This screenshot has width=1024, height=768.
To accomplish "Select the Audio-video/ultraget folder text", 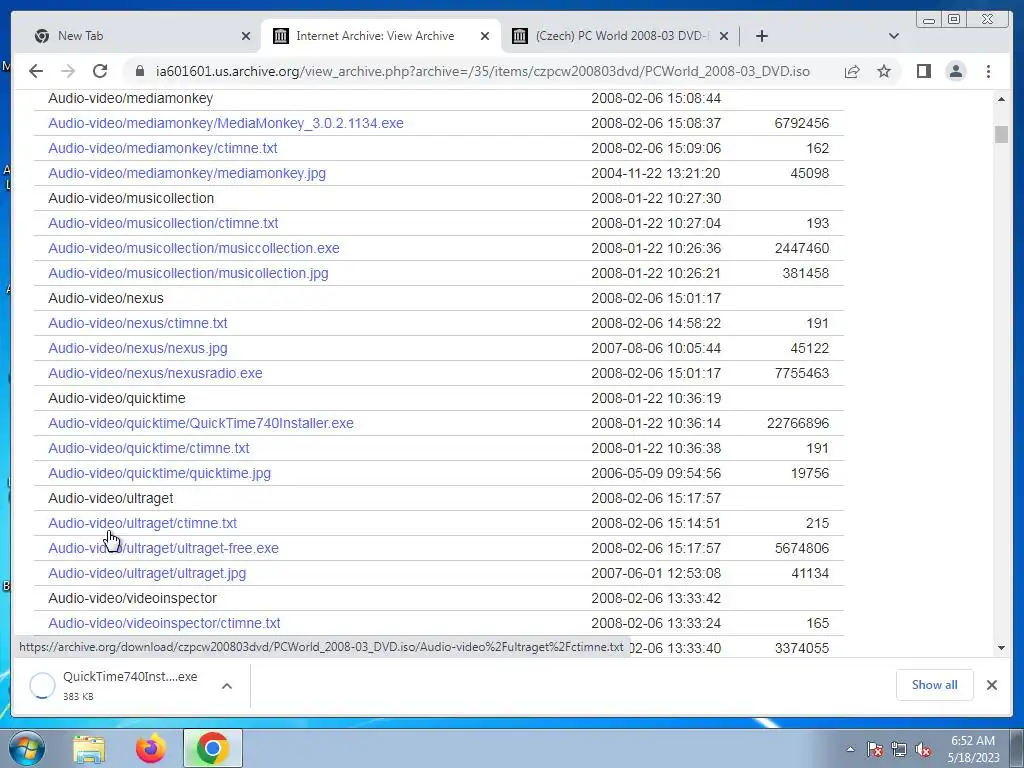I will coord(111,498).
